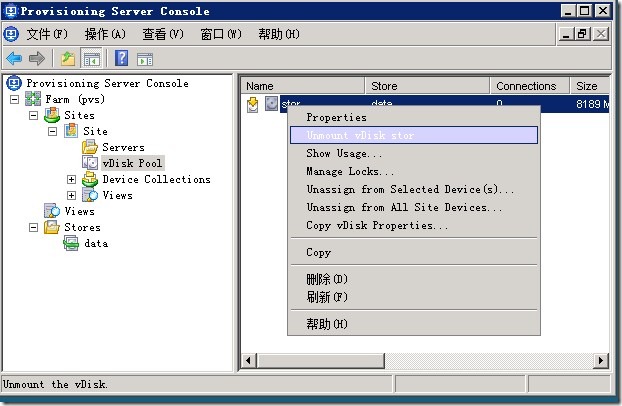622x406 pixels.
Task: Collapse the Site tree node
Action: coord(52,131)
